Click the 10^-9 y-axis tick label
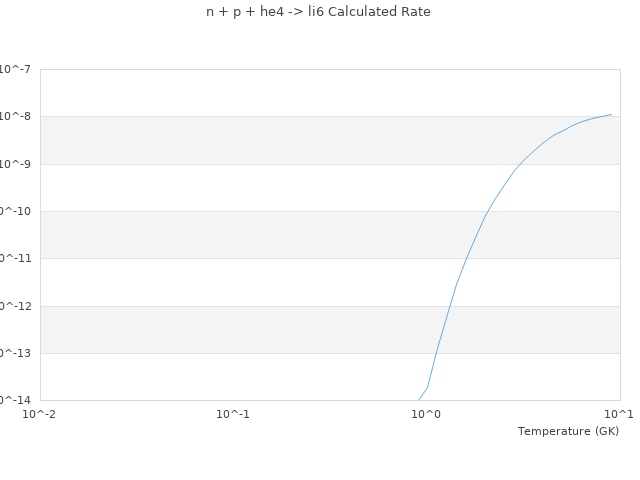The height and width of the screenshot is (480, 640). 16,164
